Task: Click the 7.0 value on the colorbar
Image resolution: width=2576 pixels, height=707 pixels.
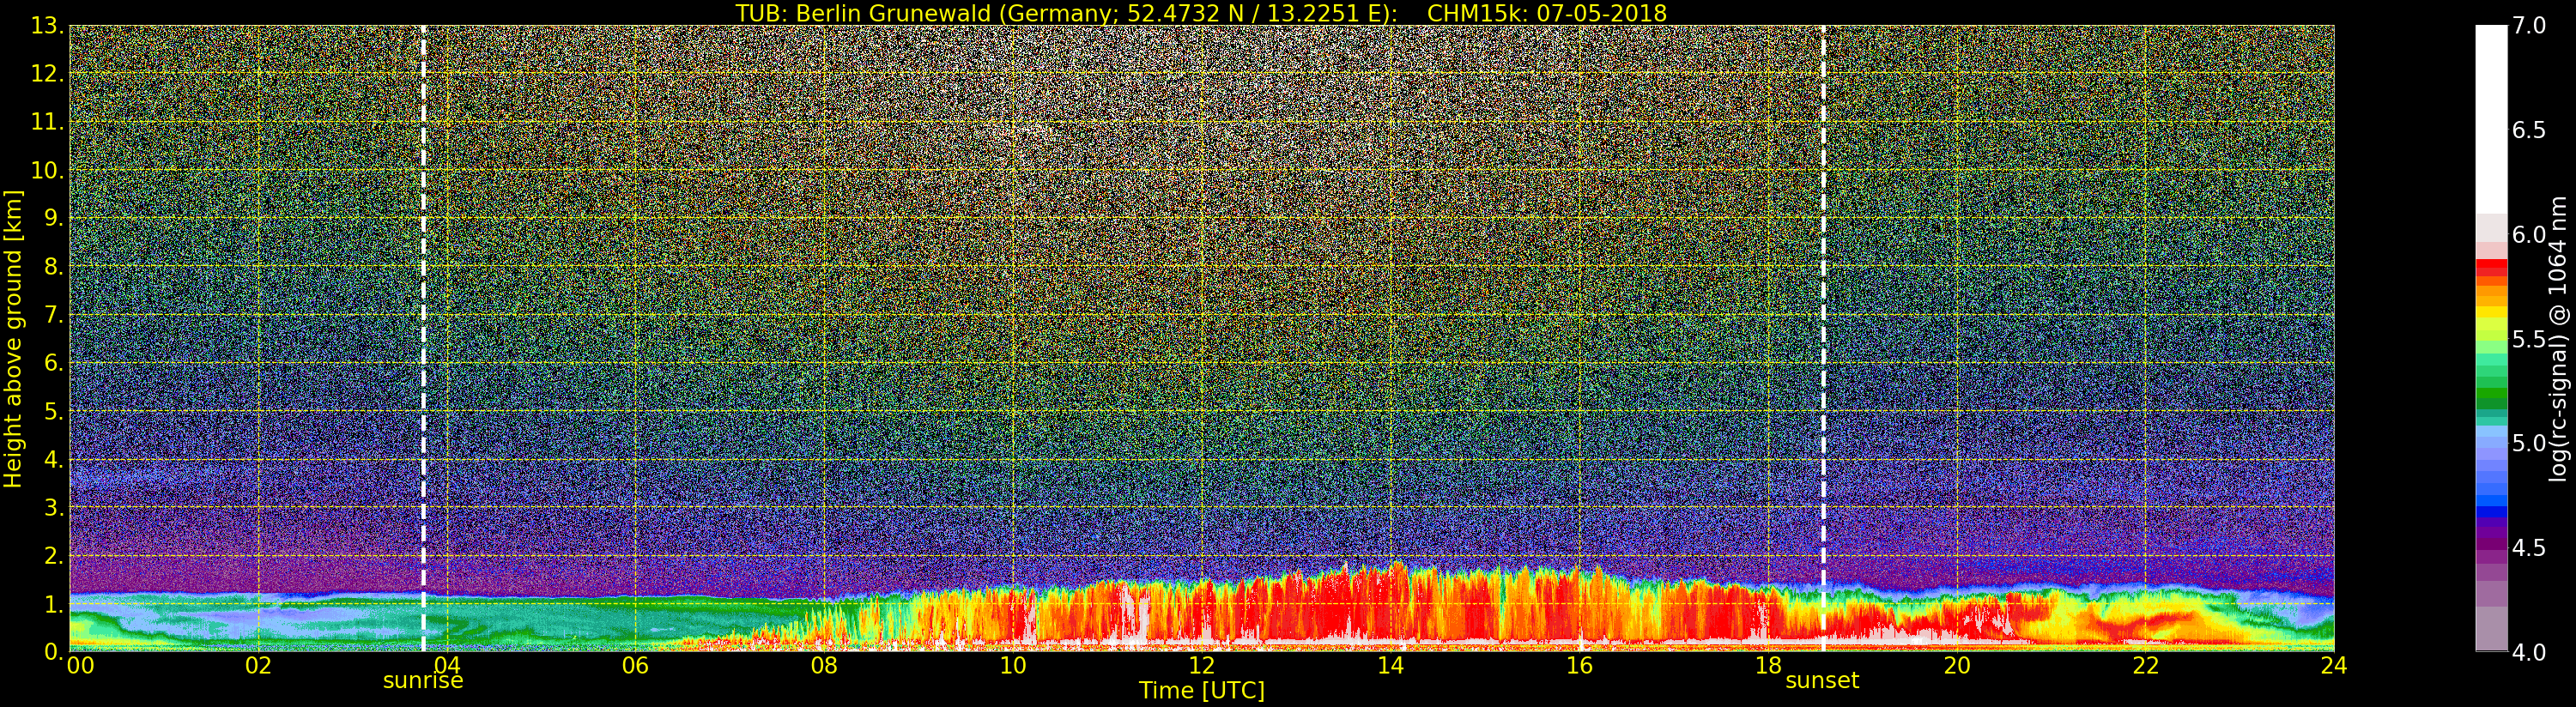Action: point(2529,26)
